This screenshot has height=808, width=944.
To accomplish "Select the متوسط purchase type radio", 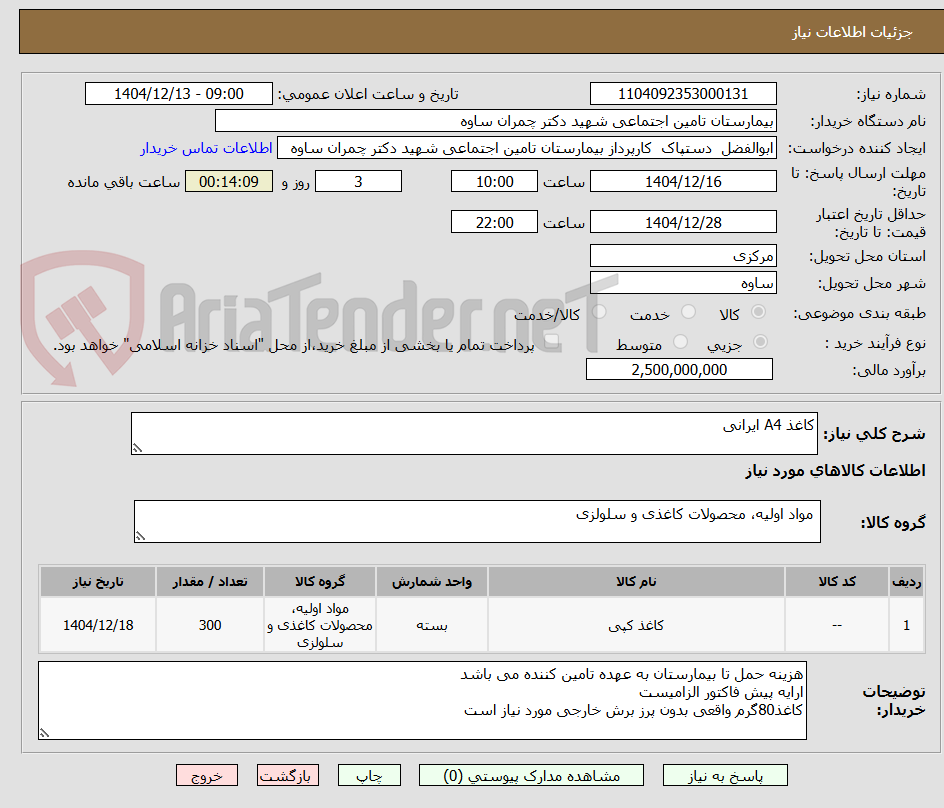I will click(680, 342).
